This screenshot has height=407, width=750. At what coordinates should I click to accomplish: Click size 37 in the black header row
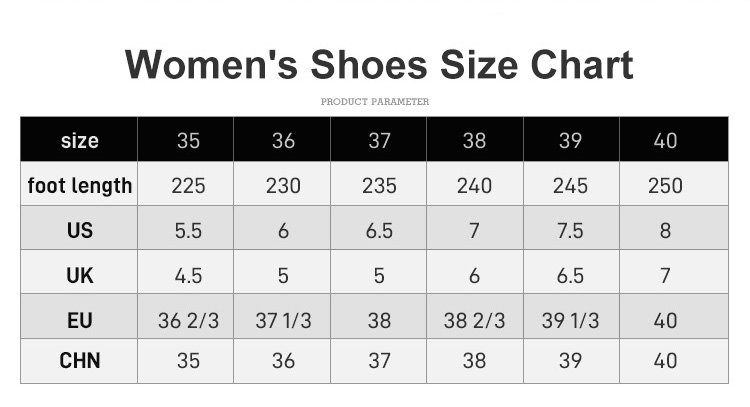pos(379,140)
